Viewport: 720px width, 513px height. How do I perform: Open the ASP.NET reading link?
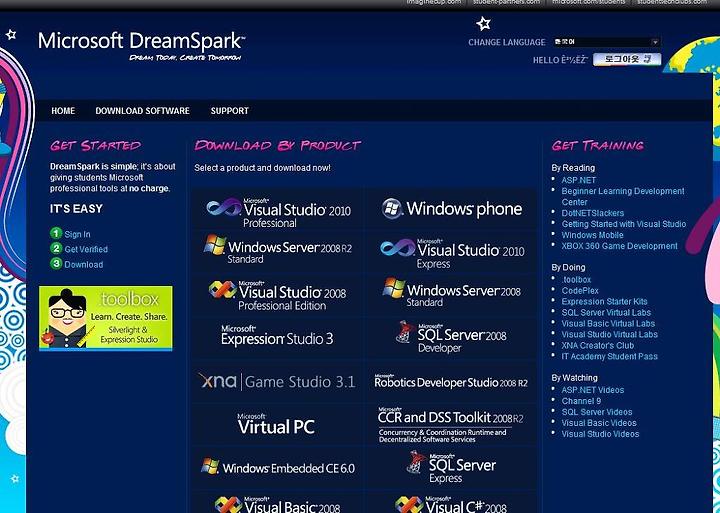pos(579,180)
